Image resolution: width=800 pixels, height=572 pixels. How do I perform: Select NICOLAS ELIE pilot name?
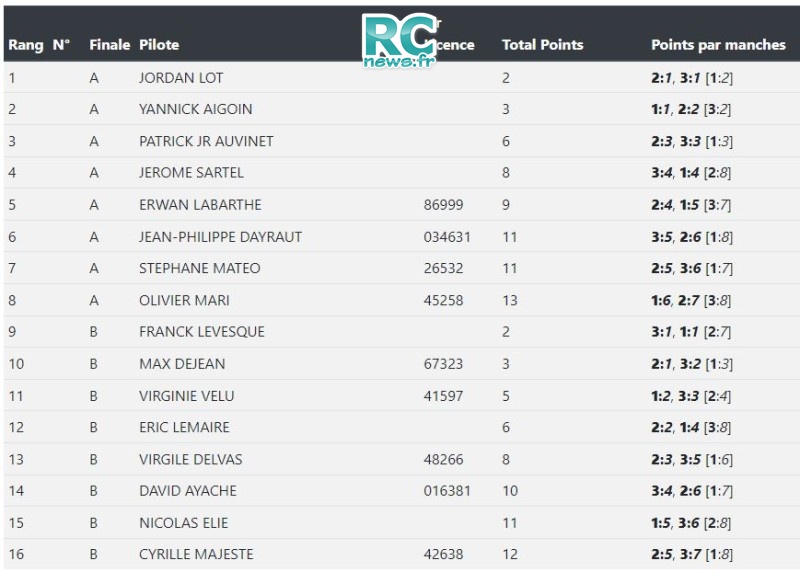coord(184,523)
